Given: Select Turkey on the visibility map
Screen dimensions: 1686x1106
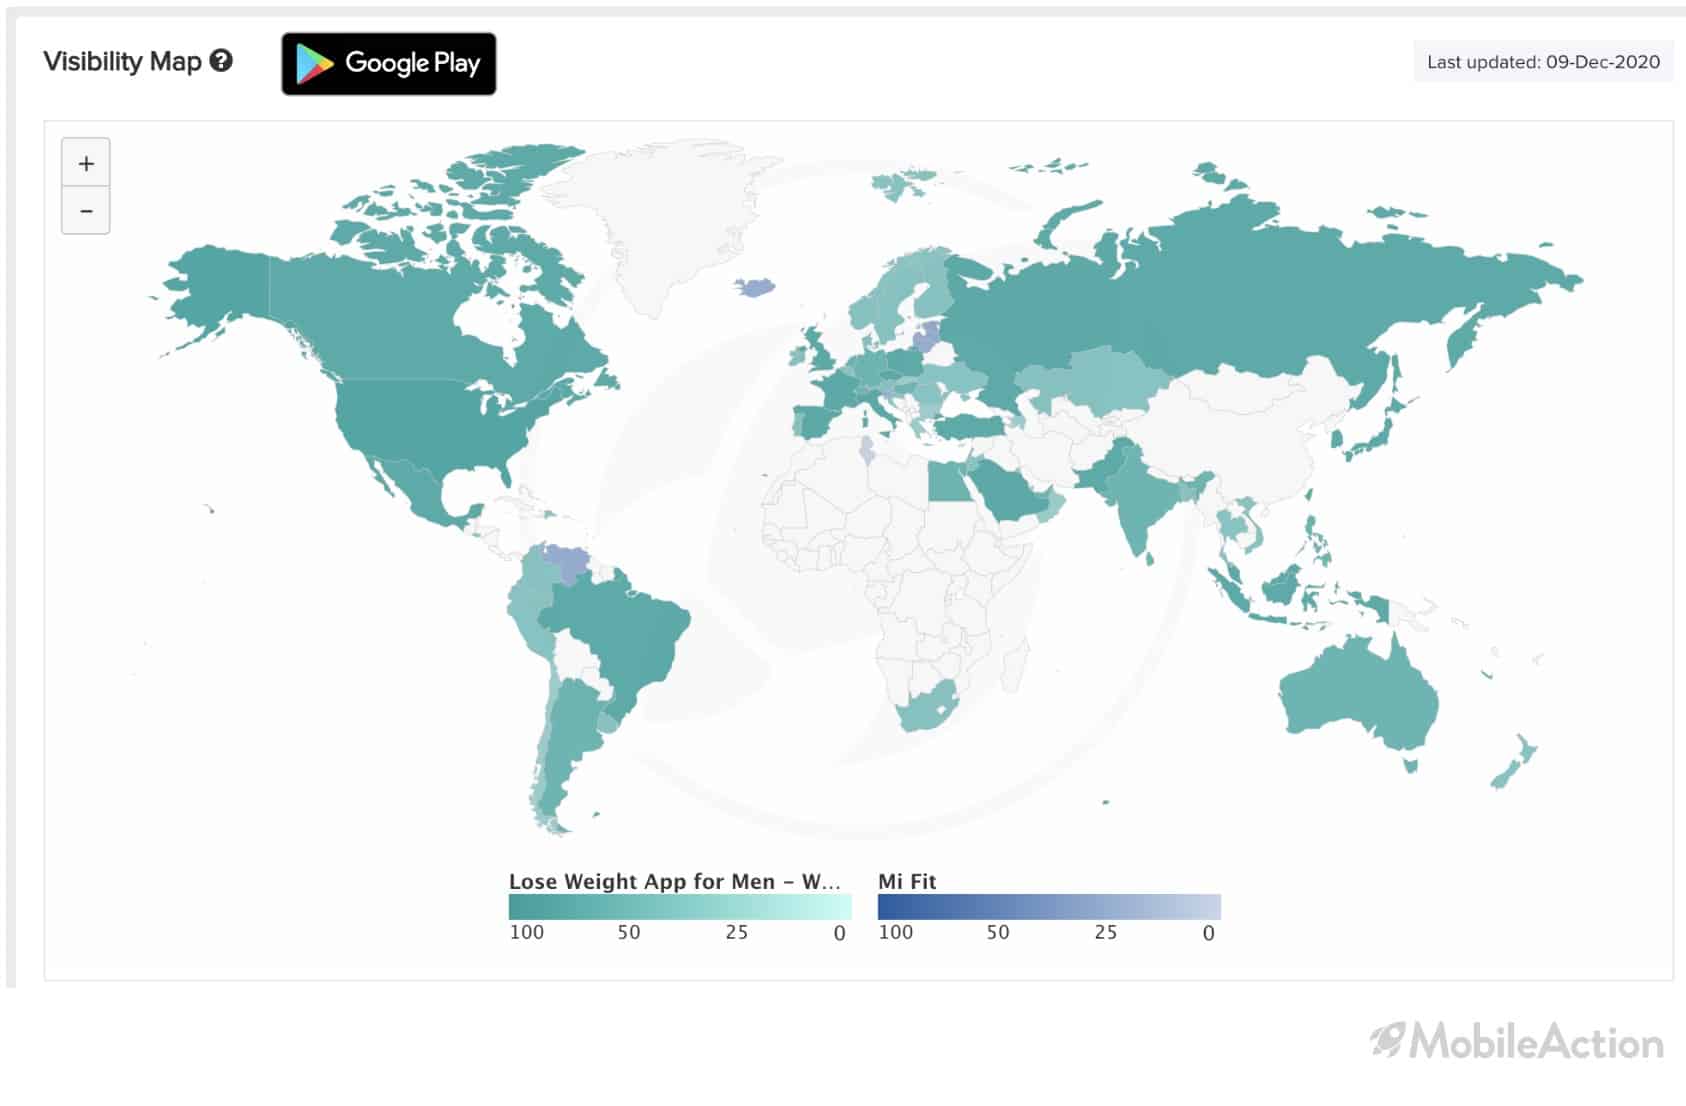Looking at the screenshot, I should coord(970,425).
